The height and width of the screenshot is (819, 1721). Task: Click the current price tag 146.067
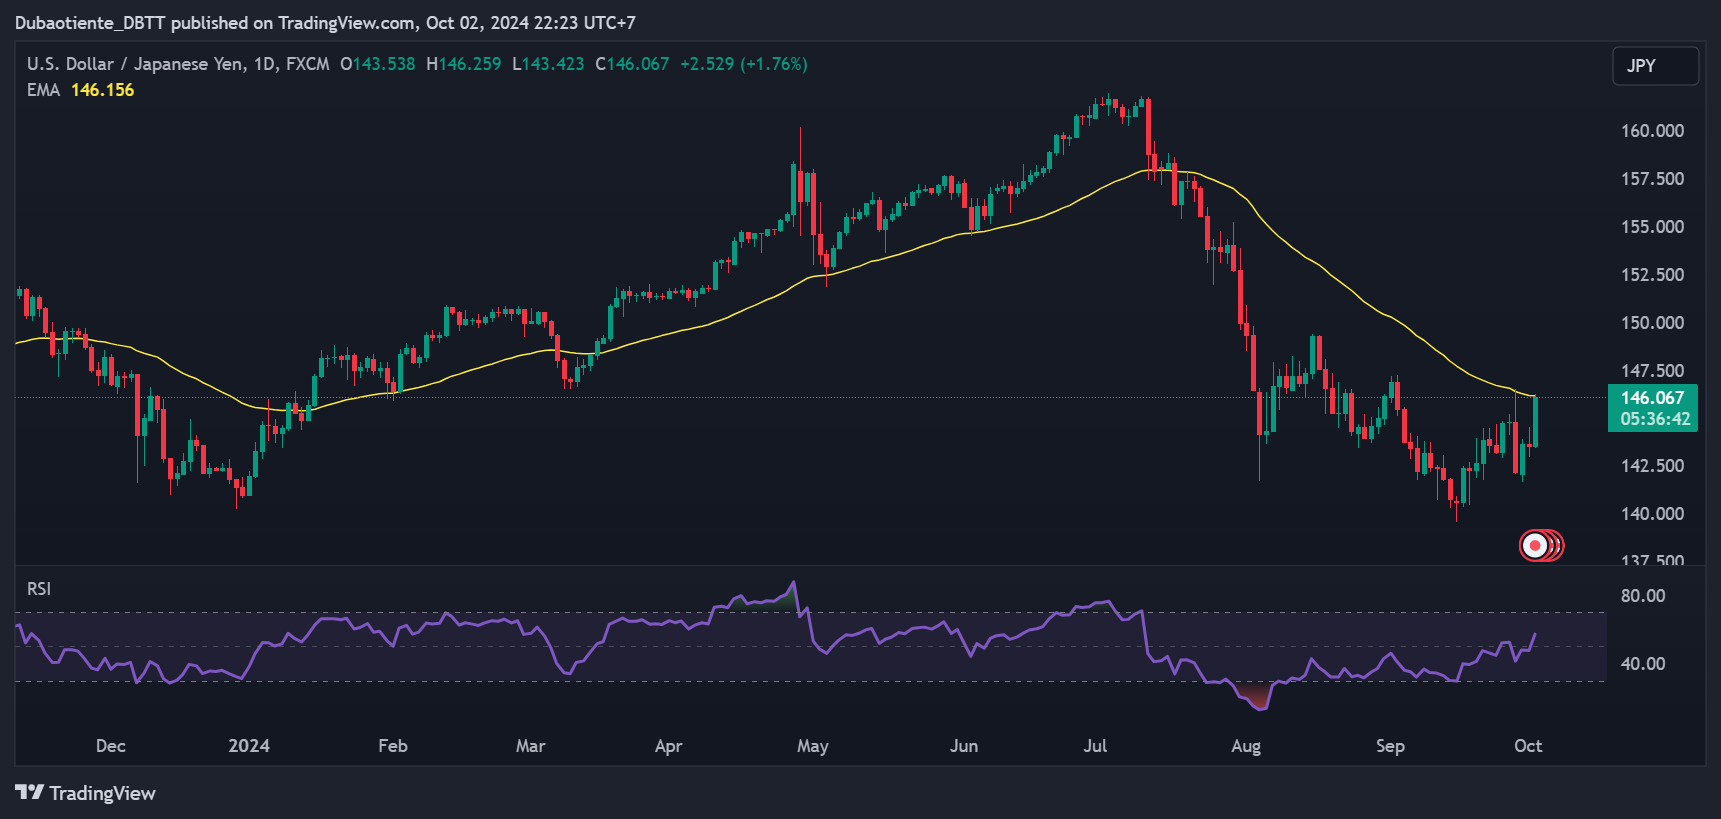coord(1652,398)
